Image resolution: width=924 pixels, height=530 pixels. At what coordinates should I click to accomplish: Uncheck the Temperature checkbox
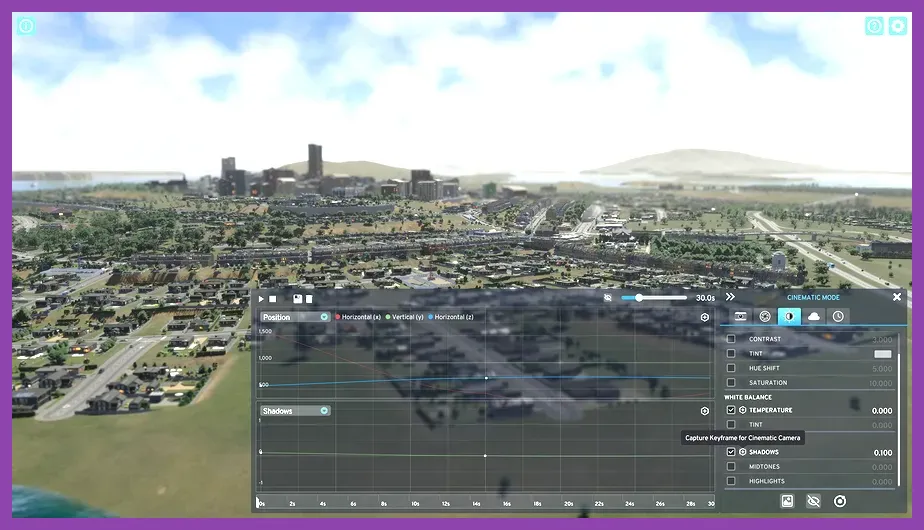tap(731, 410)
